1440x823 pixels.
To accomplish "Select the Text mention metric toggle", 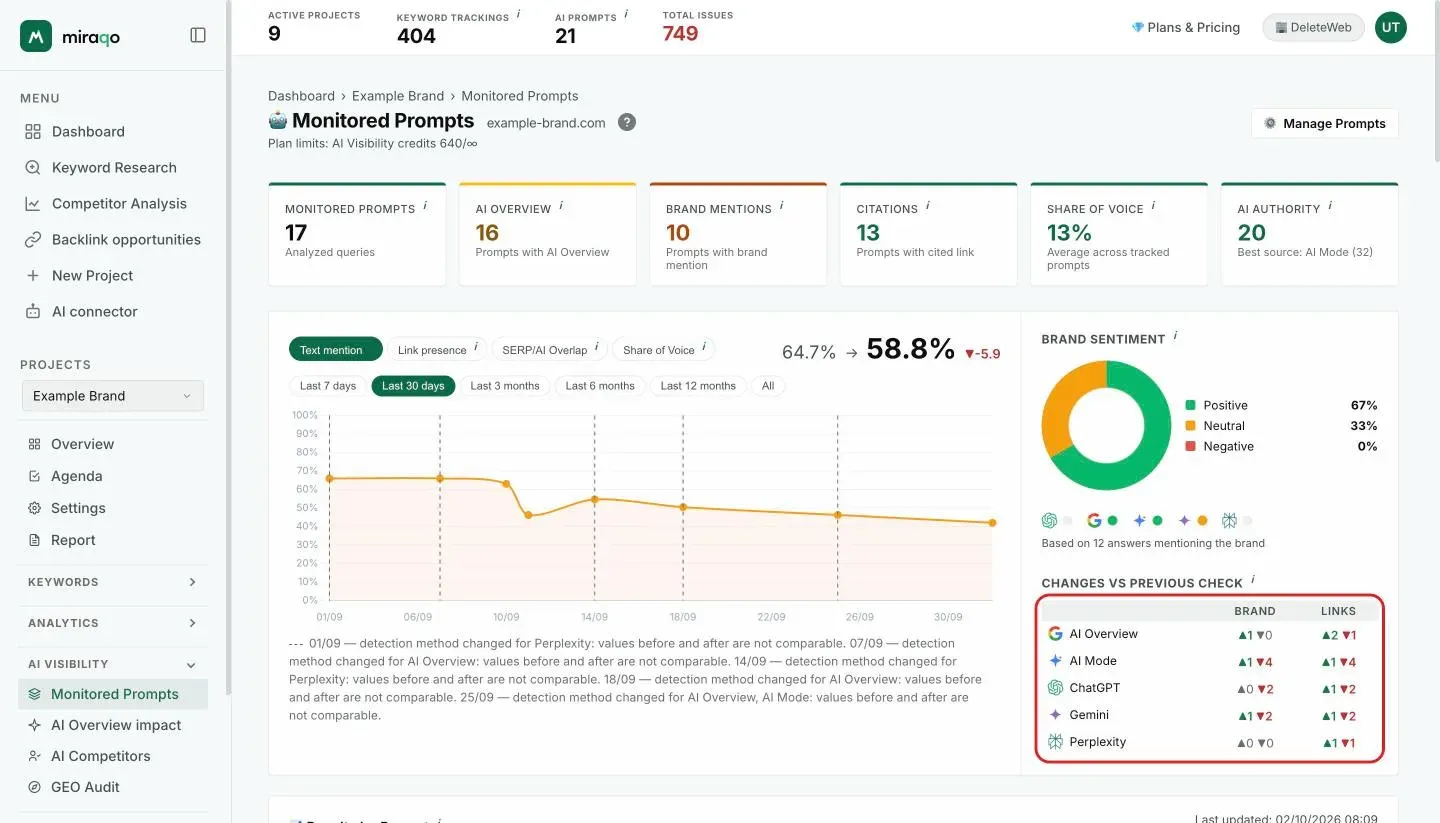I will tap(336, 349).
